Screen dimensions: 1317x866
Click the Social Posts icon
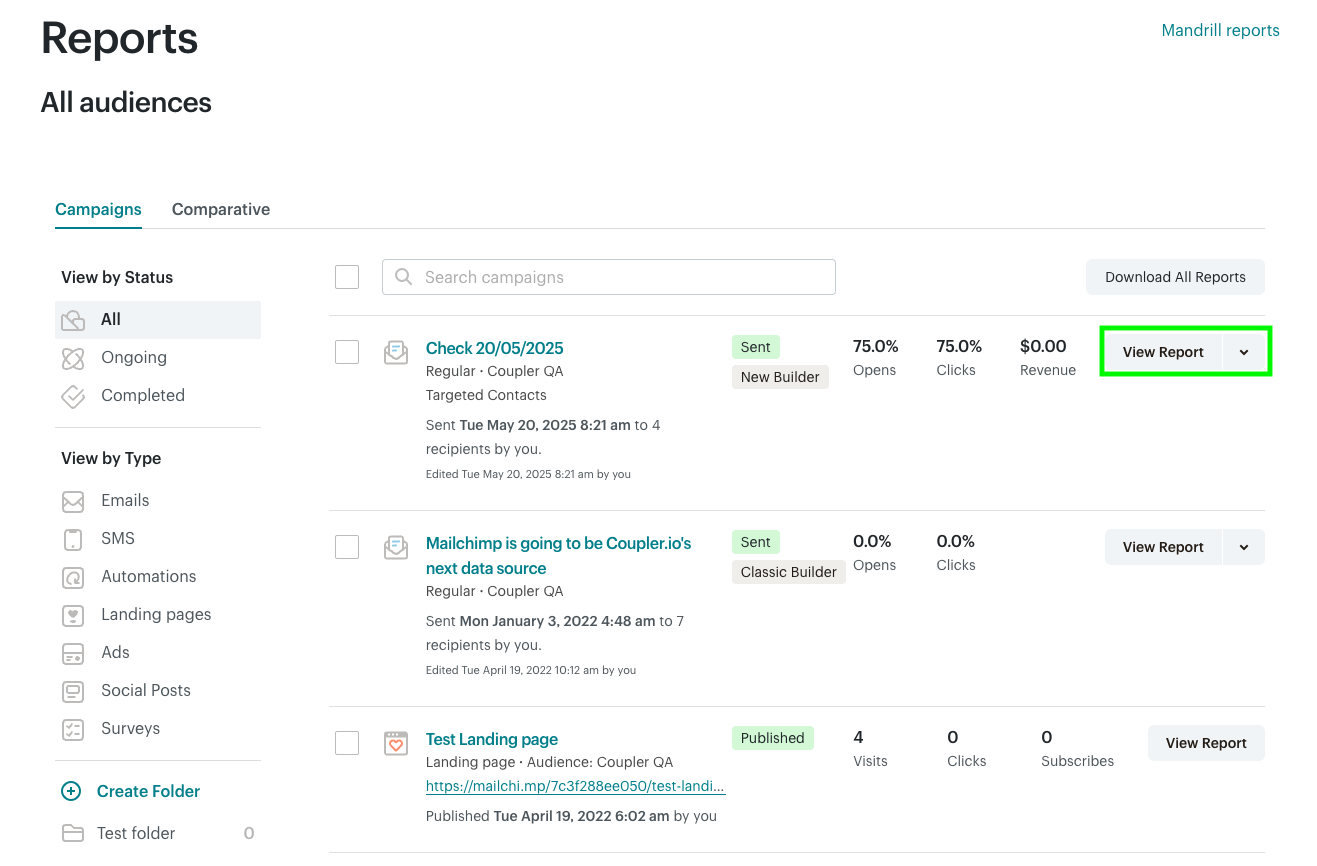coord(72,690)
